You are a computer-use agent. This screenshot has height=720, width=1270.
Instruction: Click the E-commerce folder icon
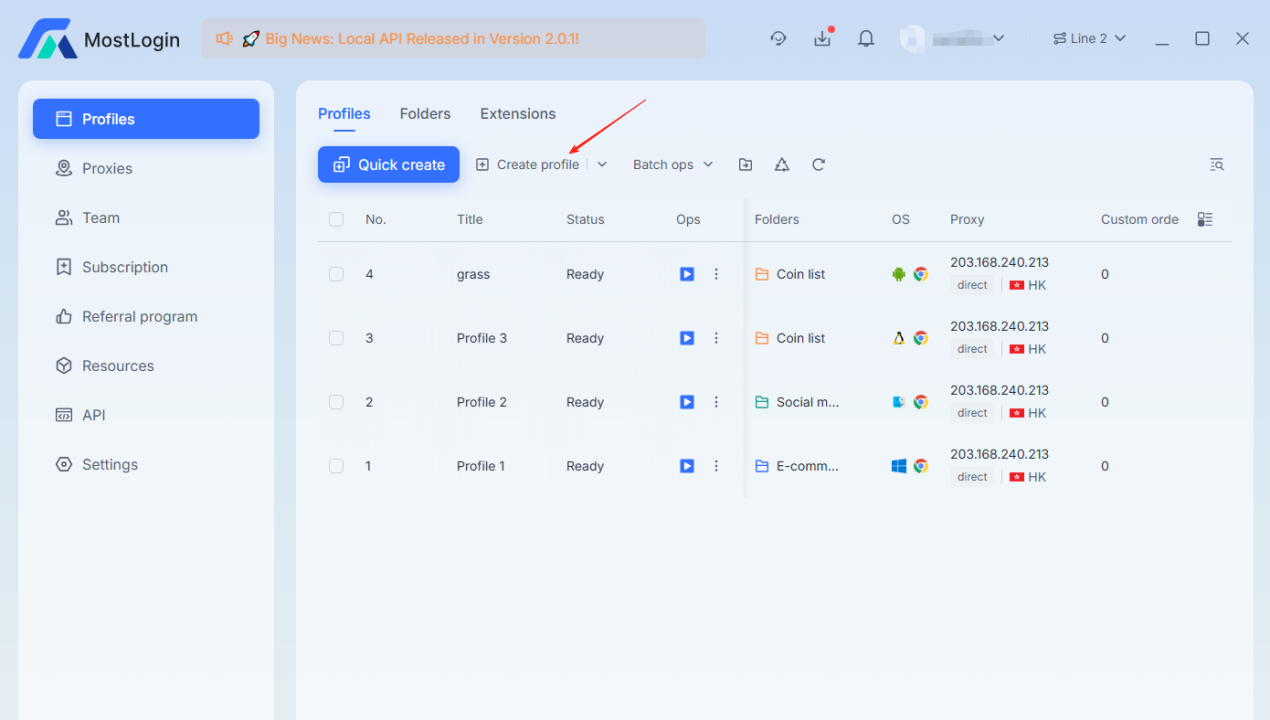[762, 466]
